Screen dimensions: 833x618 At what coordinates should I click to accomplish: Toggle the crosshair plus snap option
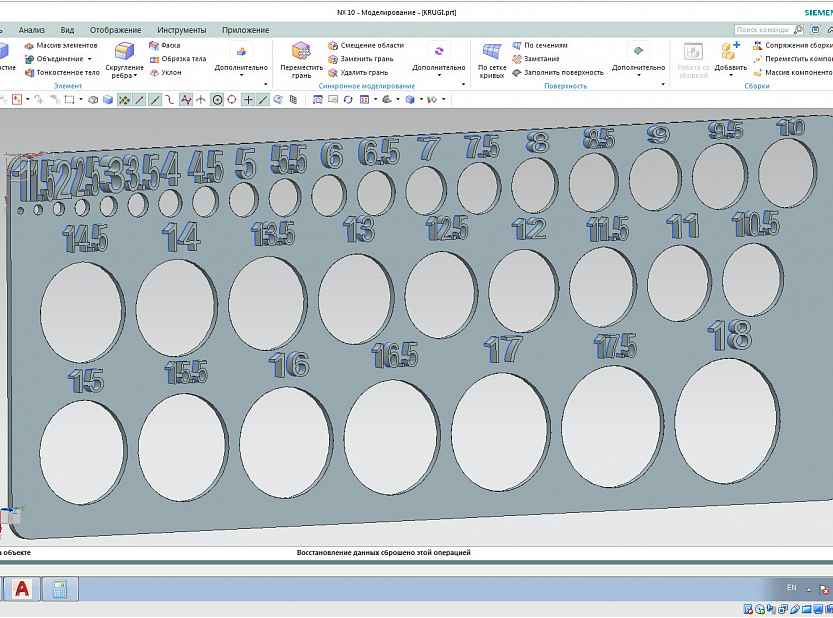[249, 100]
